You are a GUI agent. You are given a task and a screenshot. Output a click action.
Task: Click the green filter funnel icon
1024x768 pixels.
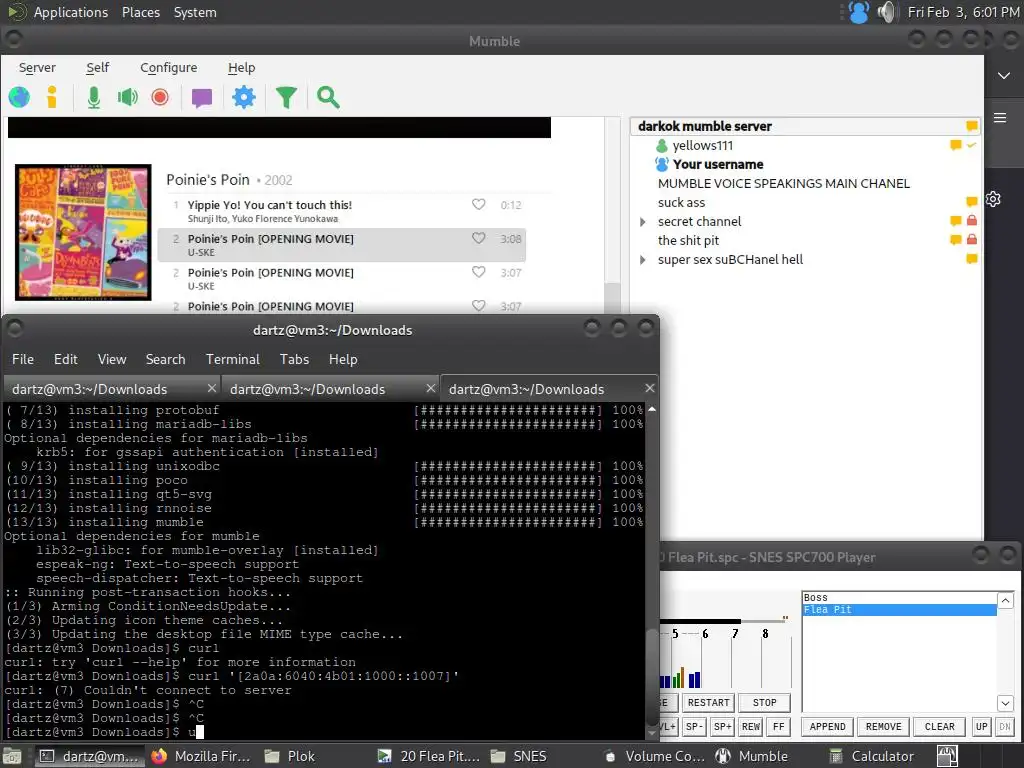click(286, 97)
